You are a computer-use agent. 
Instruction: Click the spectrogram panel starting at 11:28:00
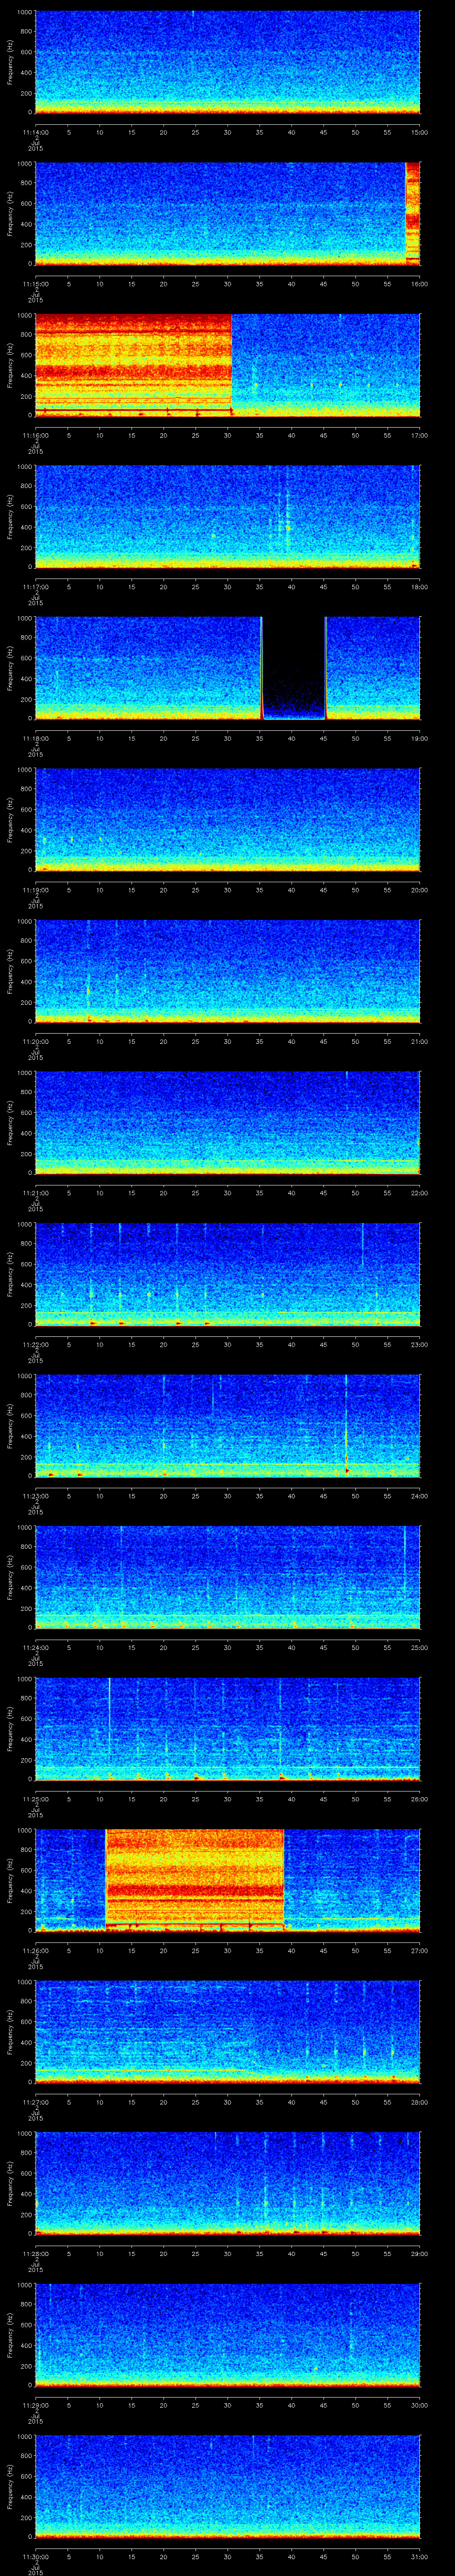pos(227,2183)
